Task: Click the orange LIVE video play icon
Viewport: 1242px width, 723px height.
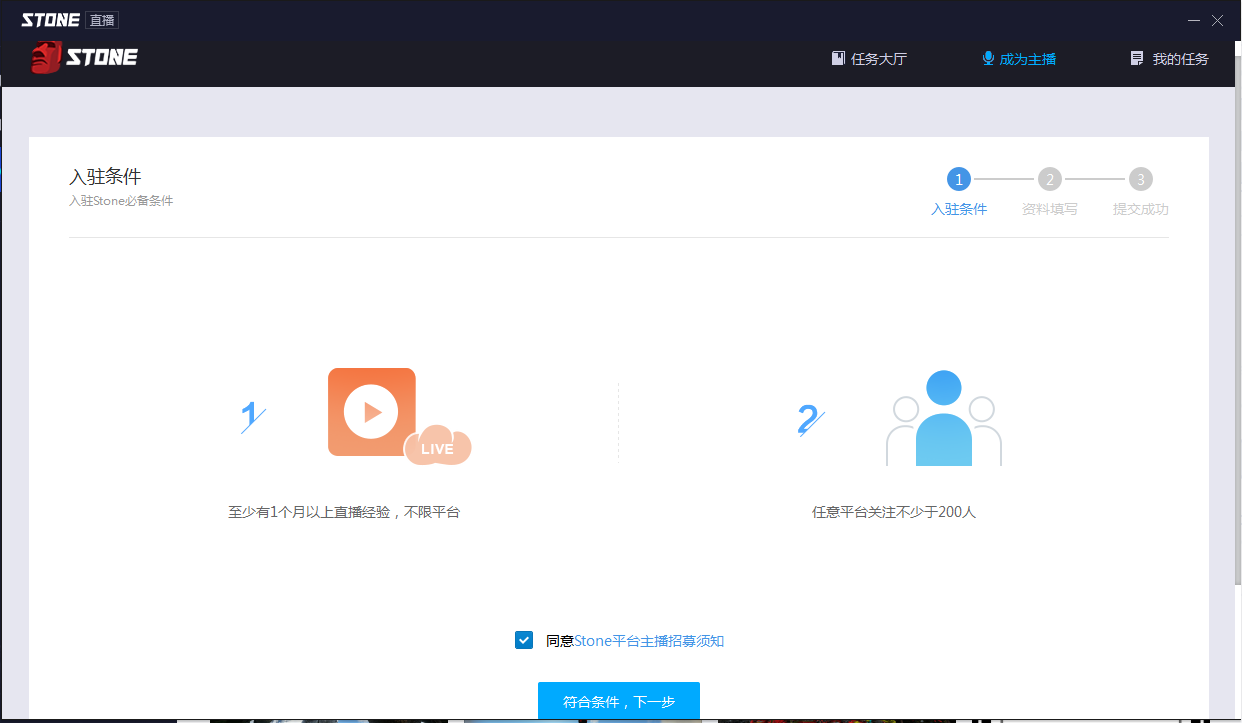Action: 371,412
